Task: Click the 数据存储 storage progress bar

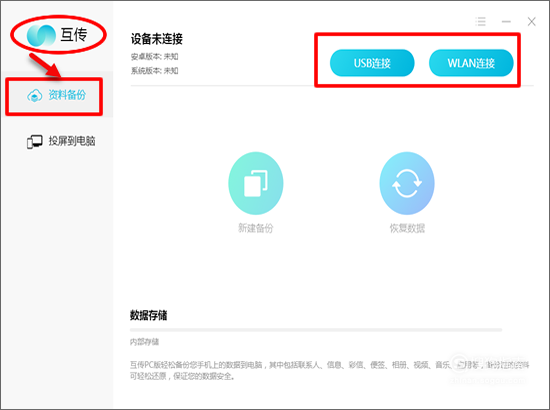Action: point(316,330)
